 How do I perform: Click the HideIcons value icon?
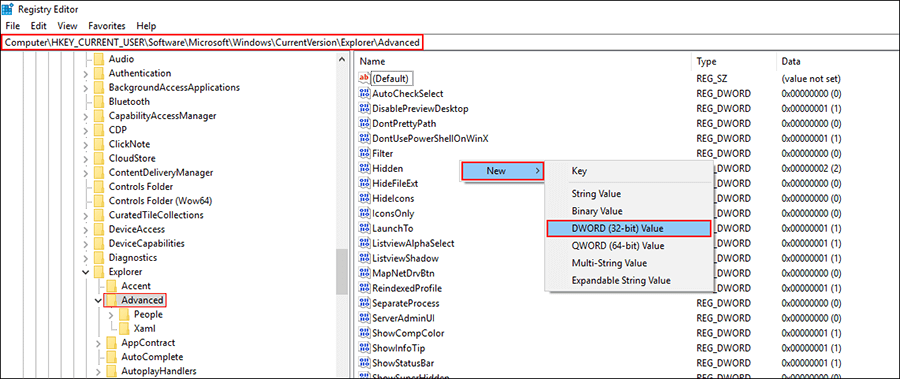[x=364, y=198]
